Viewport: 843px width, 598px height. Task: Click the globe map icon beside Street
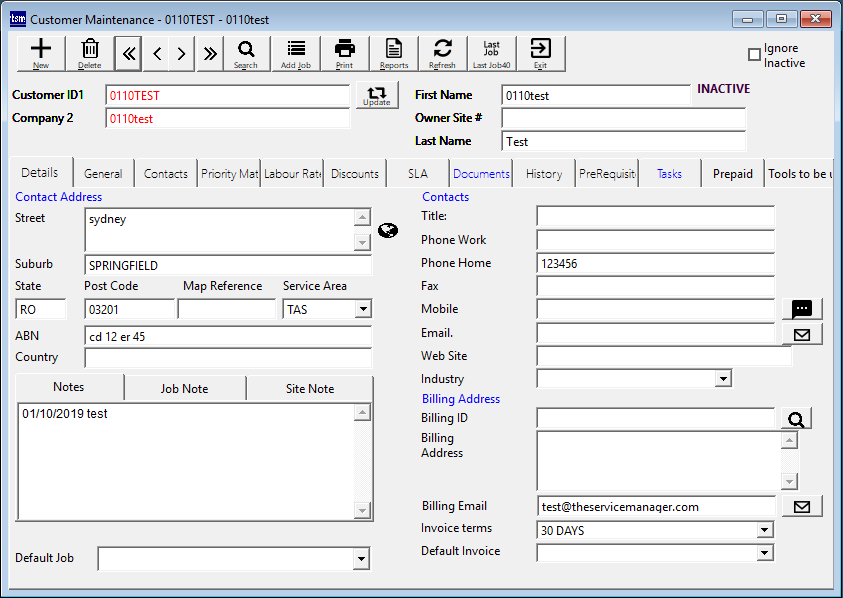[388, 231]
